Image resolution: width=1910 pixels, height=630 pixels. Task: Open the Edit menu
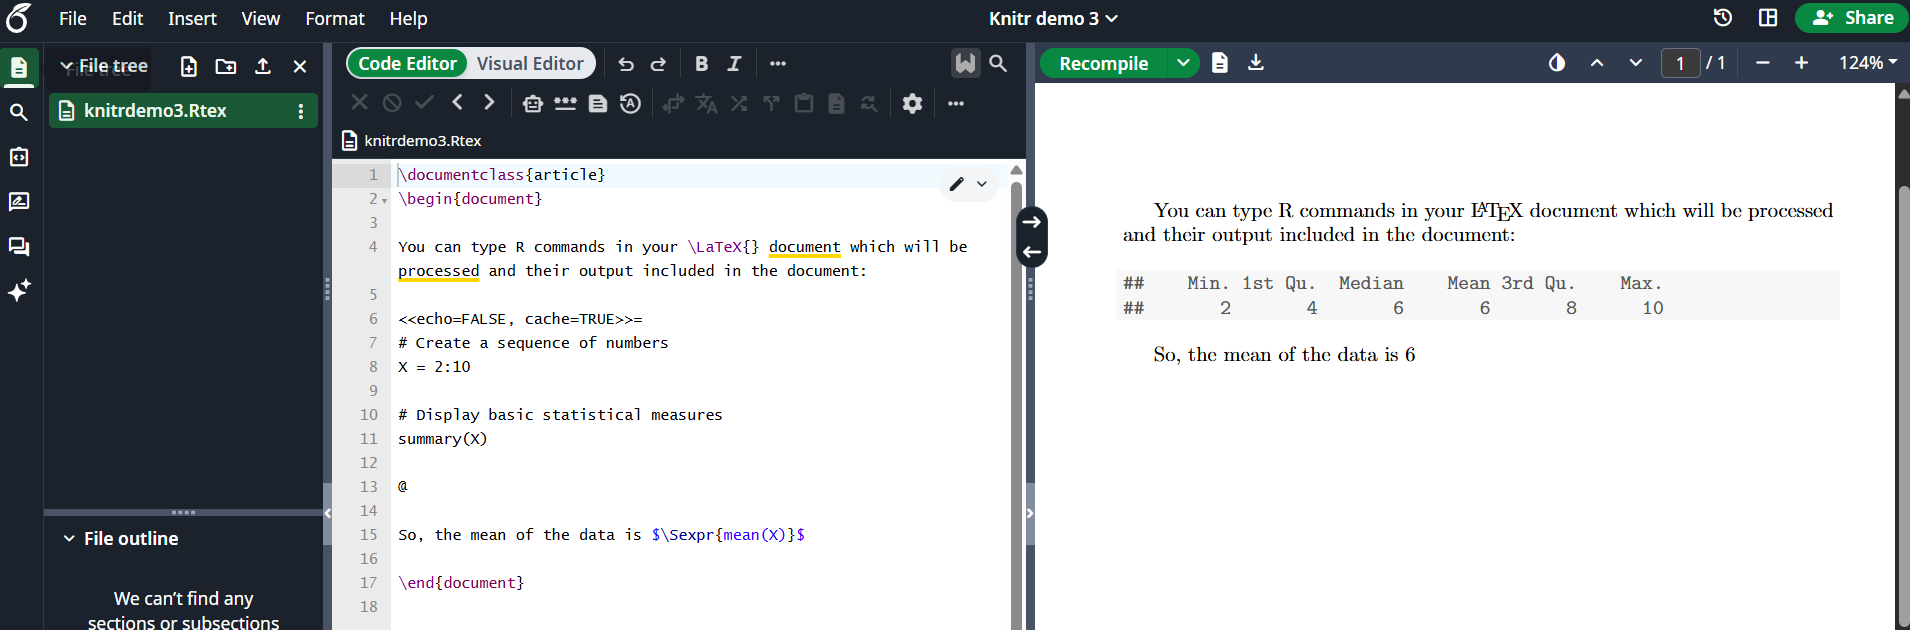[127, 18]
